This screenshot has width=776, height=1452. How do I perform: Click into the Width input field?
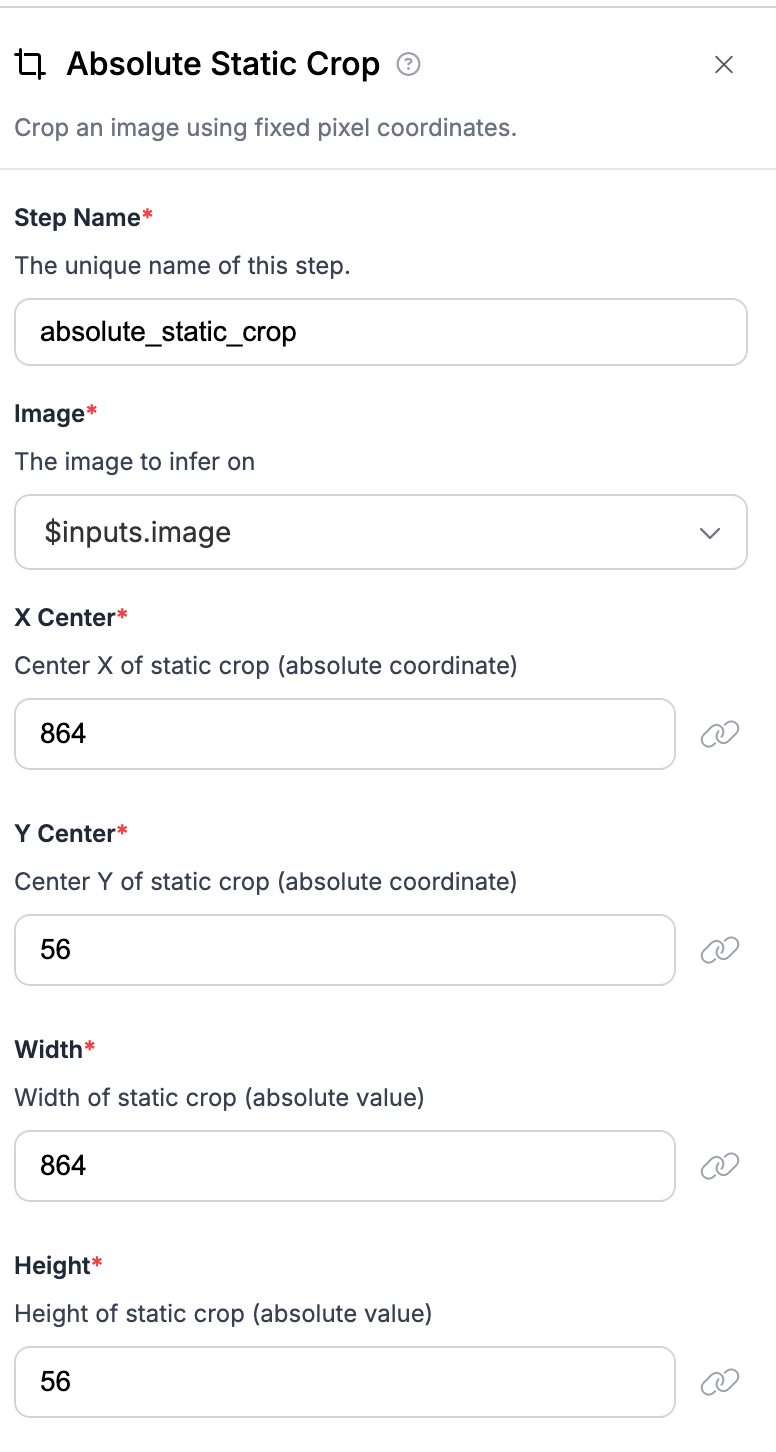pyautogui.click(x=344, y=1166)
